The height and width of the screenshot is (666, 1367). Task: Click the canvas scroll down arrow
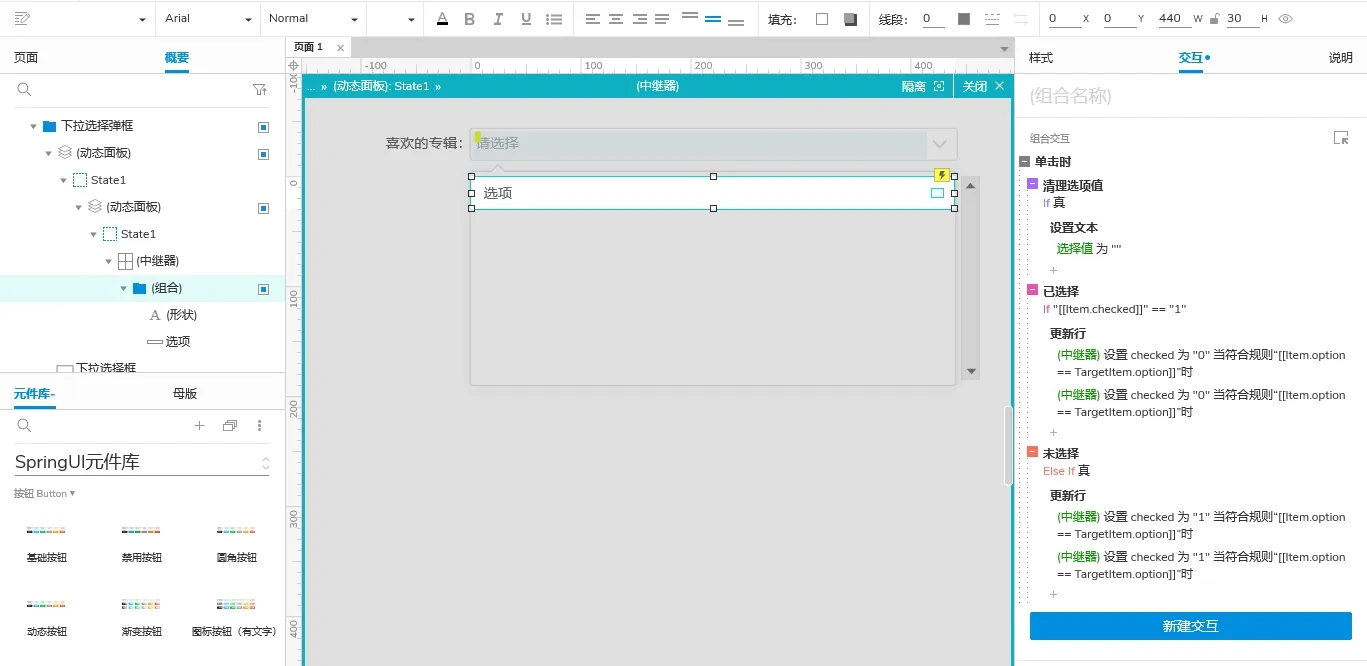coord(970,371)
